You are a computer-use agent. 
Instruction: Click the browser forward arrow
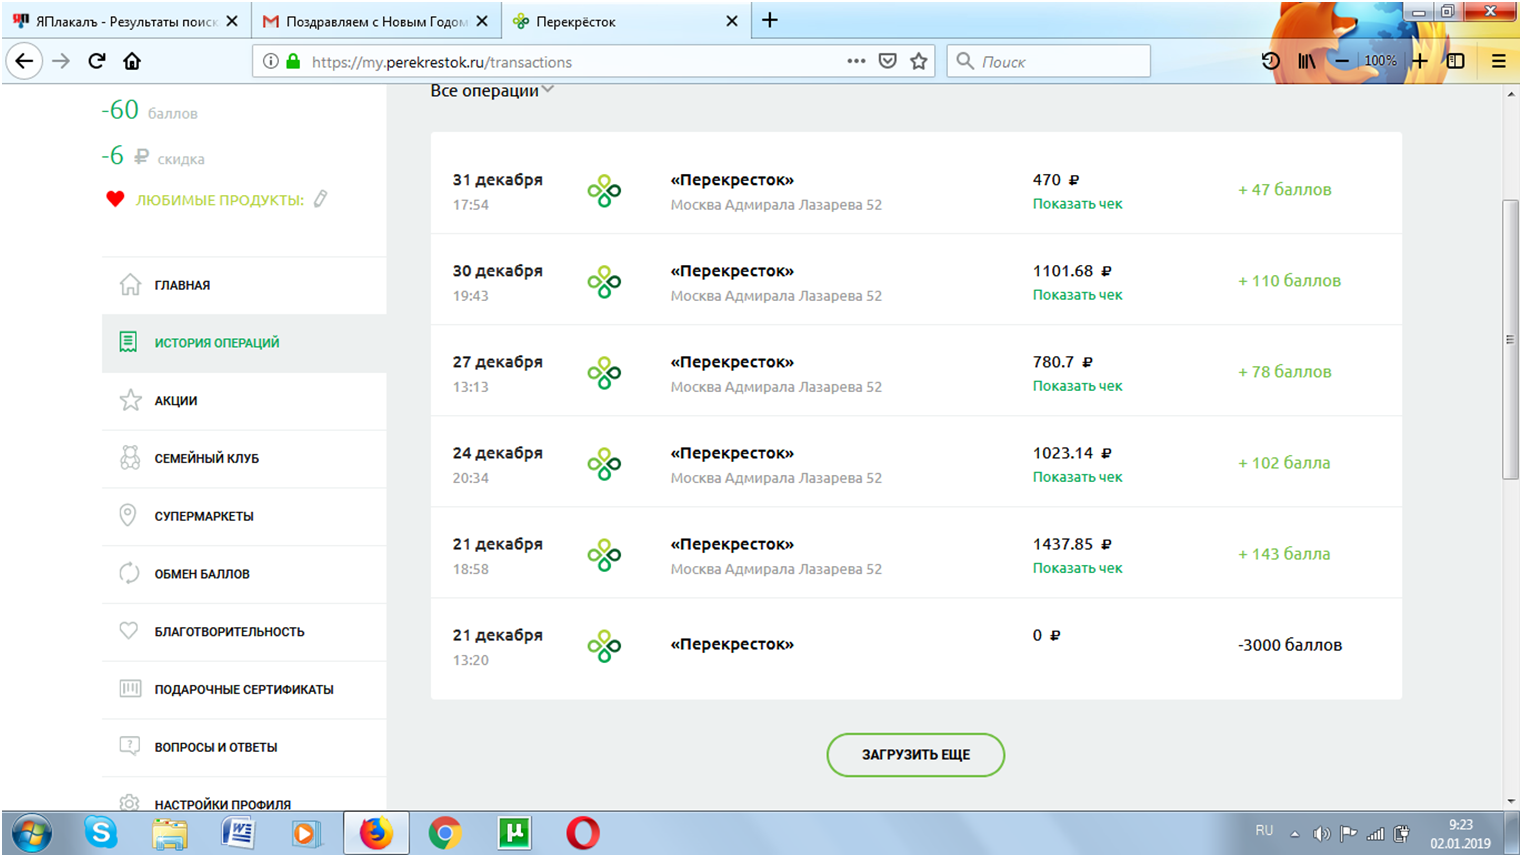click(61, 61)
